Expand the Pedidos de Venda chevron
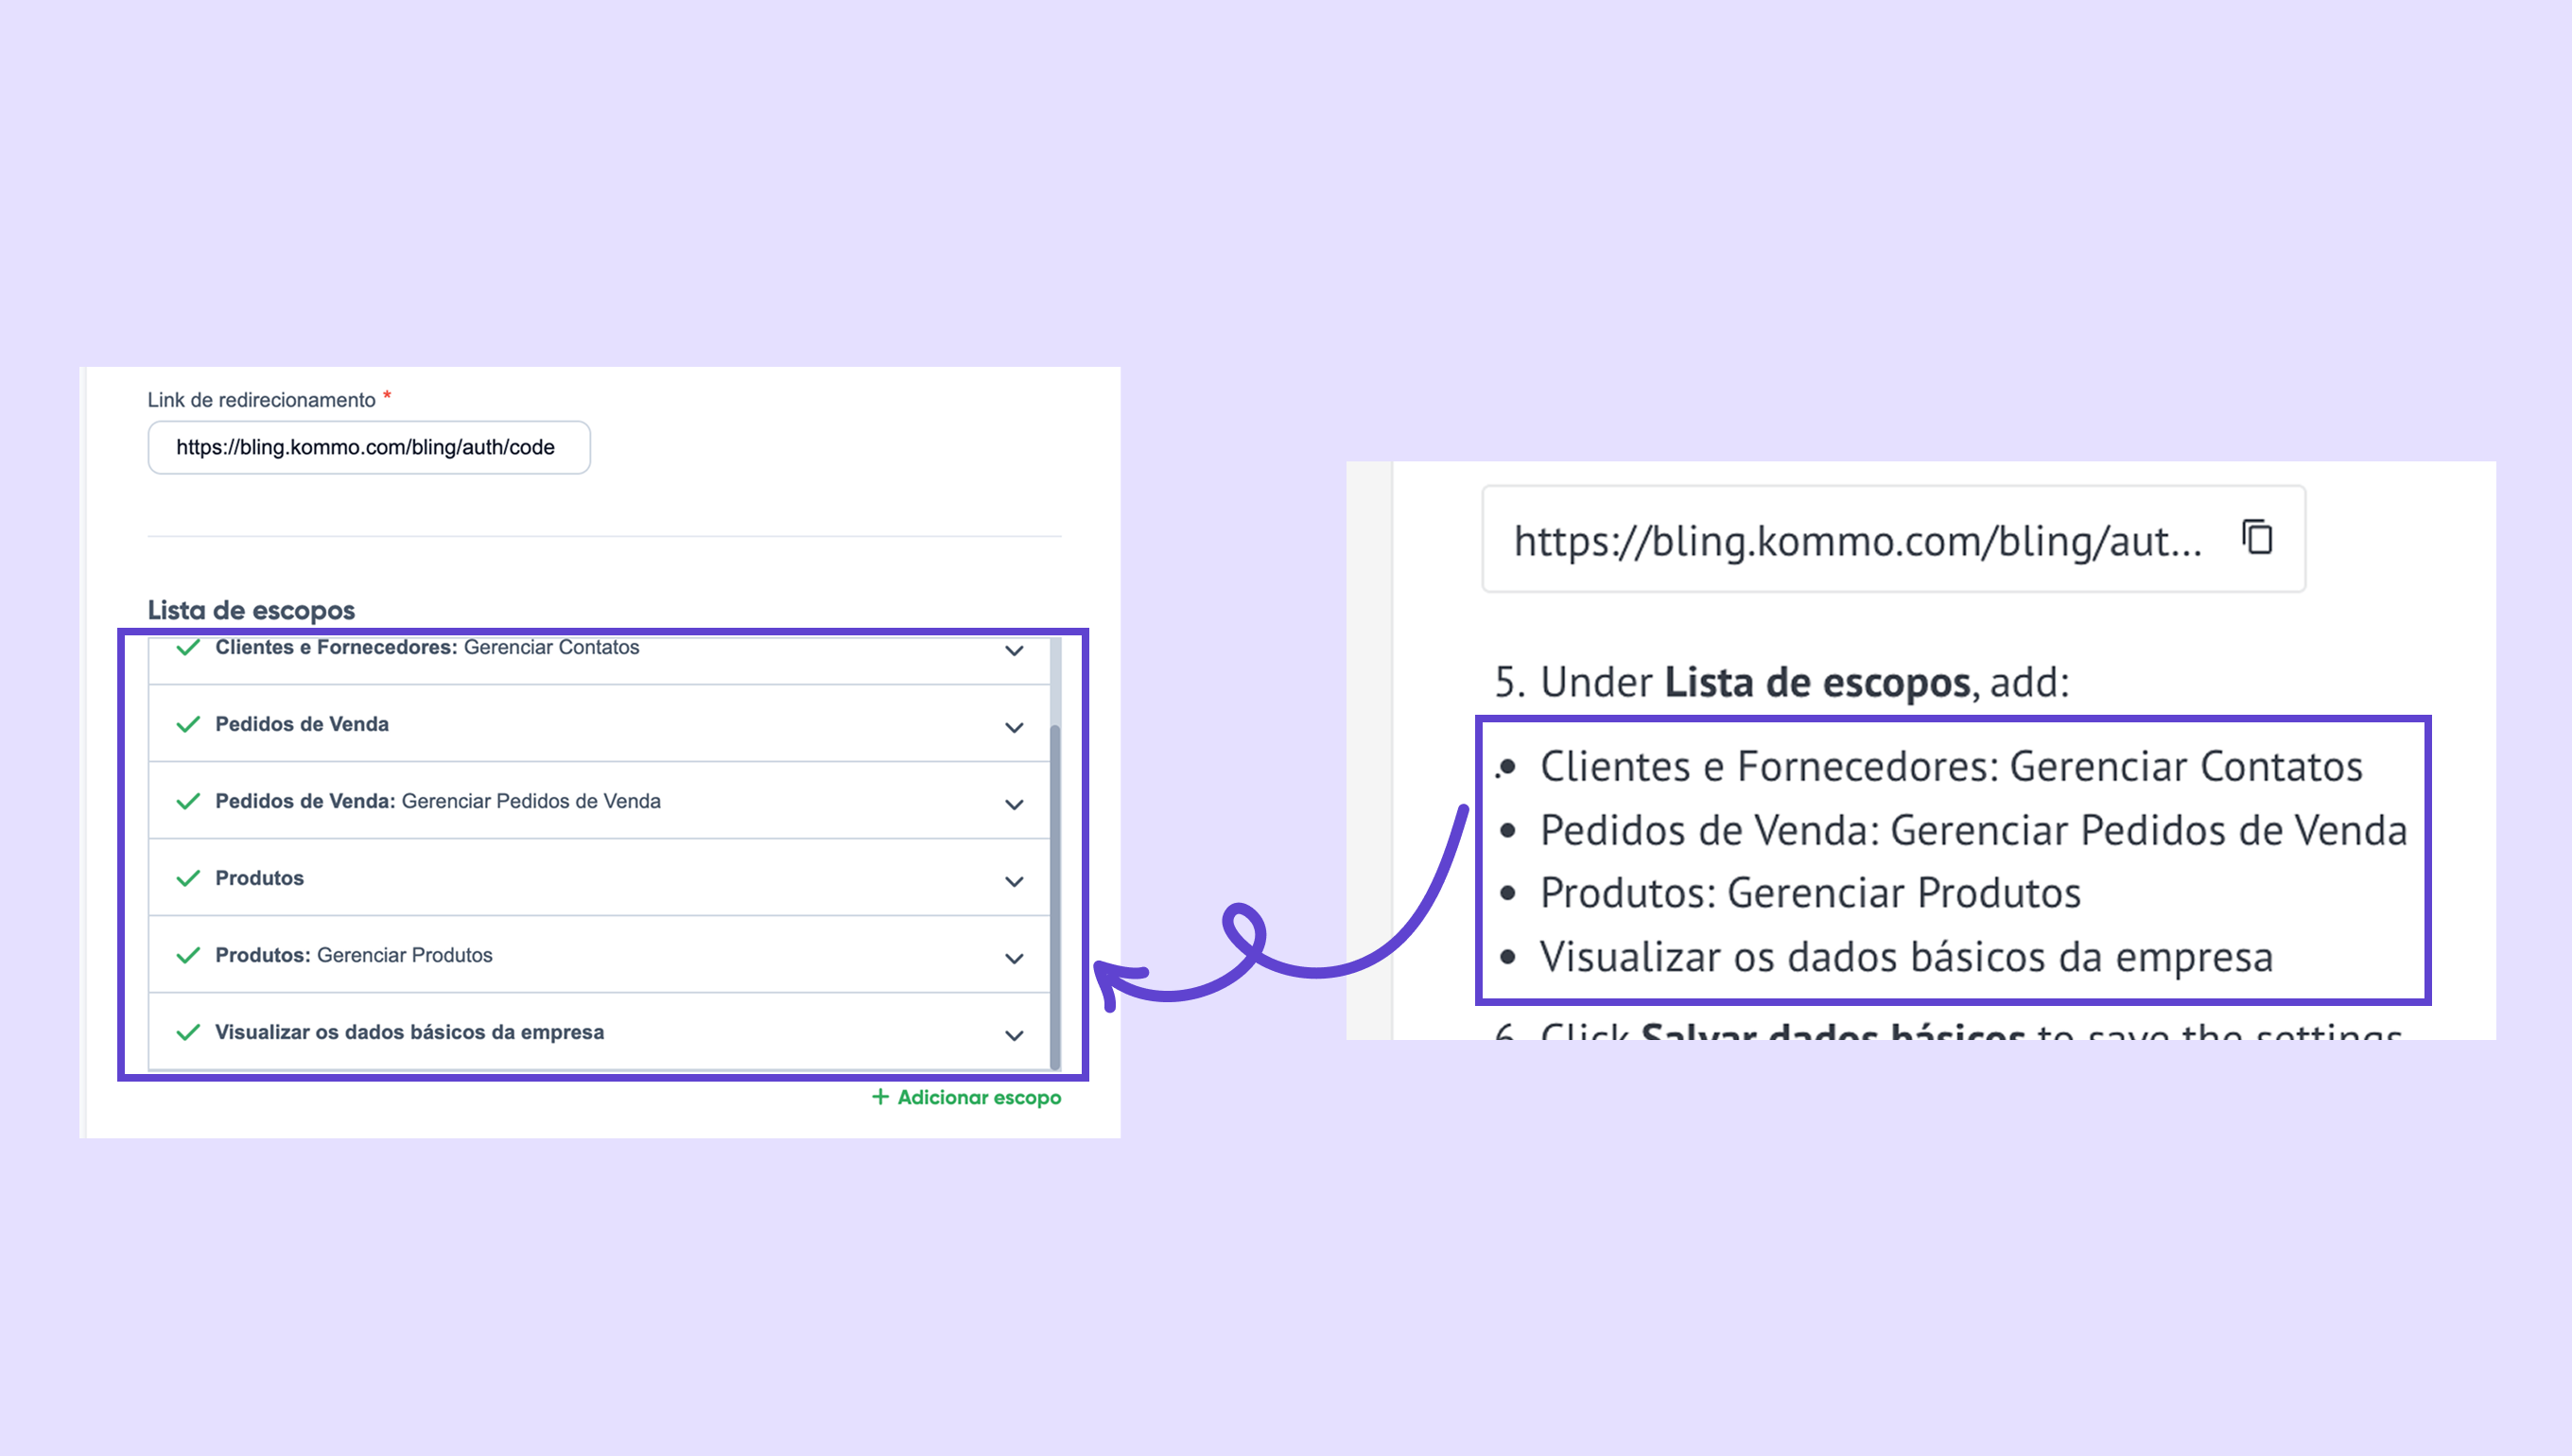Viewport: 2572px width, 1456px height. coord(1014,727)
